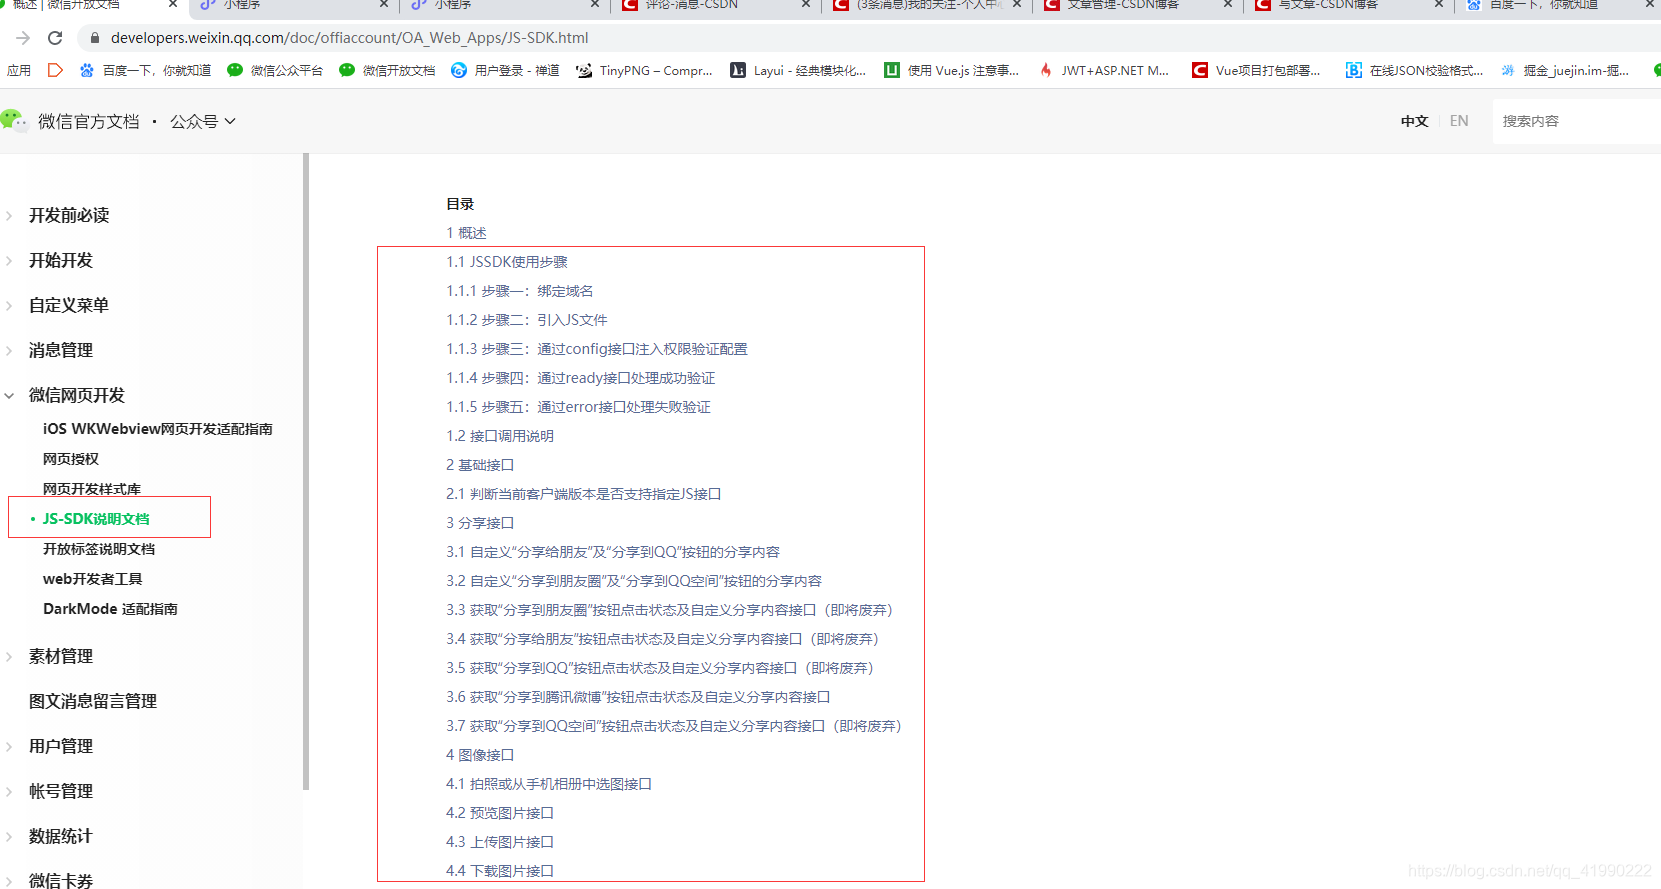Open the 在线JSON校验格式 bookmark

click(1415, 71)
